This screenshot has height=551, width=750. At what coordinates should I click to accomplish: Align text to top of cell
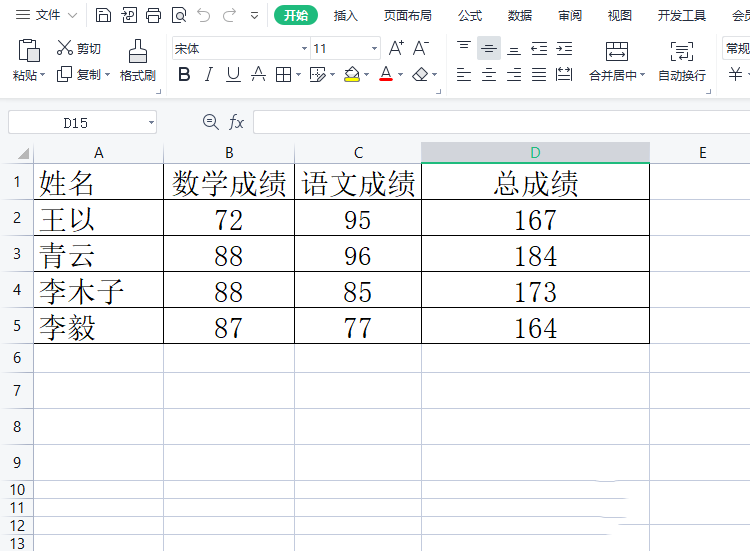463,48
